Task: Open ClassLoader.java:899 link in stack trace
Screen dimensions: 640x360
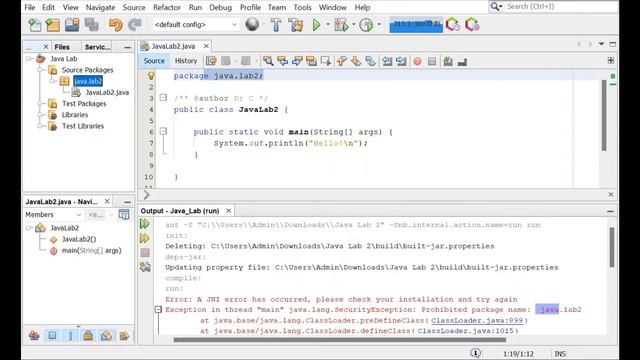Action: tap(477, 320)
